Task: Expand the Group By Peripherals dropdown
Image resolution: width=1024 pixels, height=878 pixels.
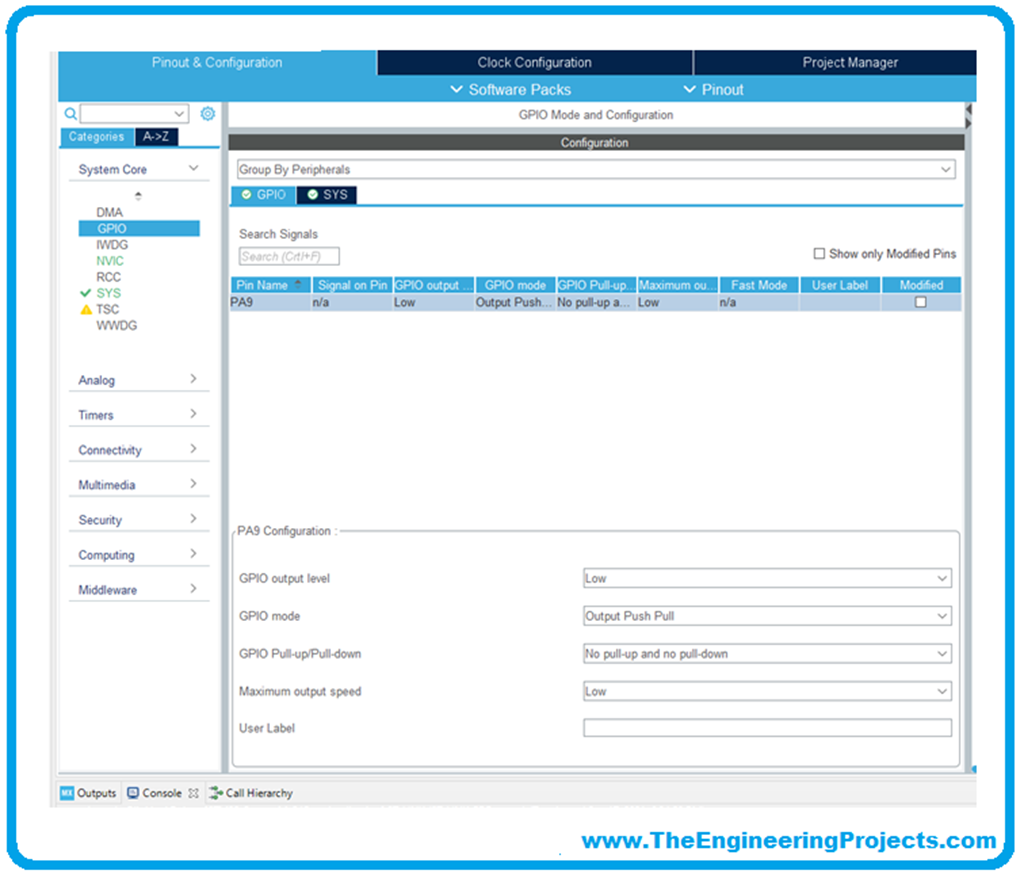Action: click(595, 170)
